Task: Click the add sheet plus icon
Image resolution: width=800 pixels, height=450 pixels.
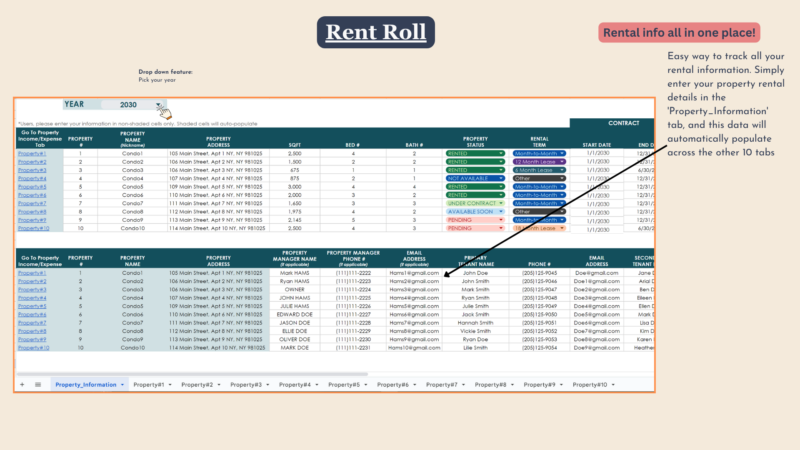Action: pos(22,385)
